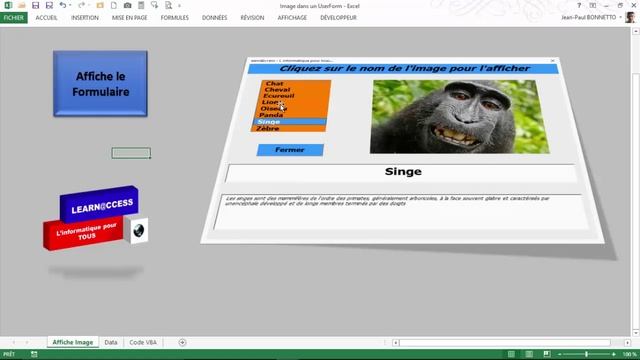Select Chat in the animal list
Viewport: 640px width, 360px height.
point(274,83)
